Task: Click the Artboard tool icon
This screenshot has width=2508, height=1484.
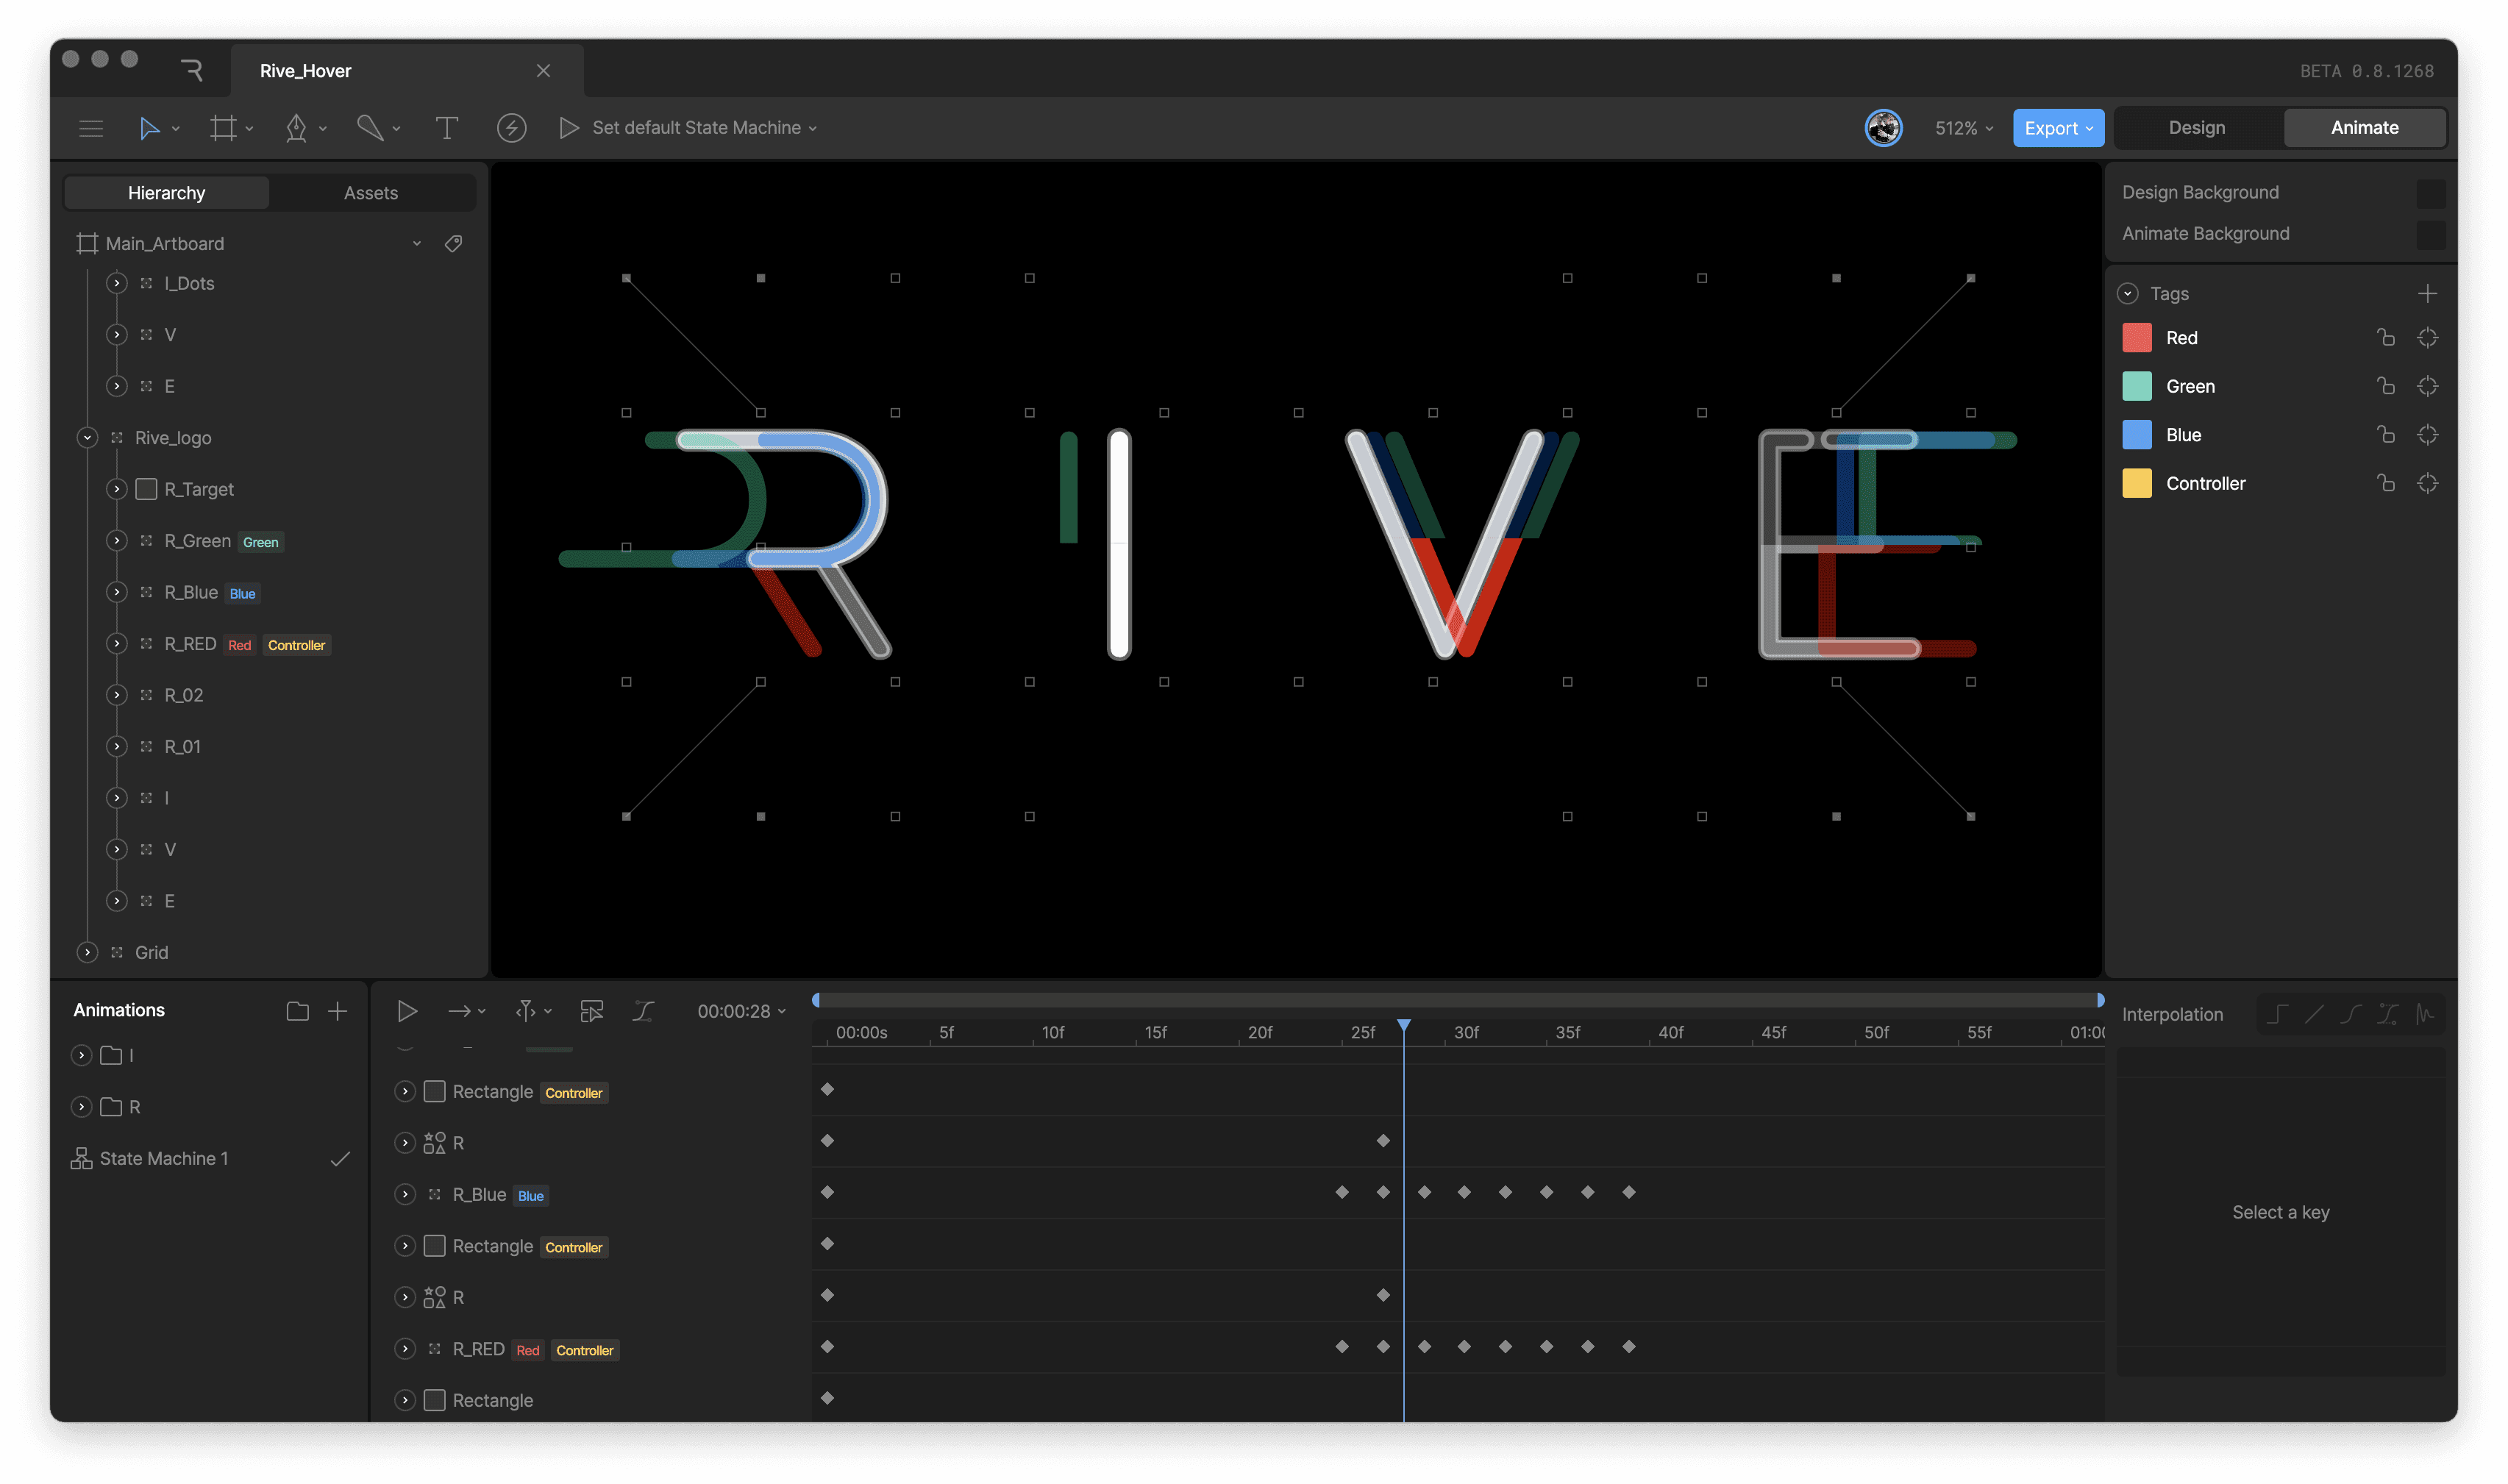Action: click(x=223, y=128)
